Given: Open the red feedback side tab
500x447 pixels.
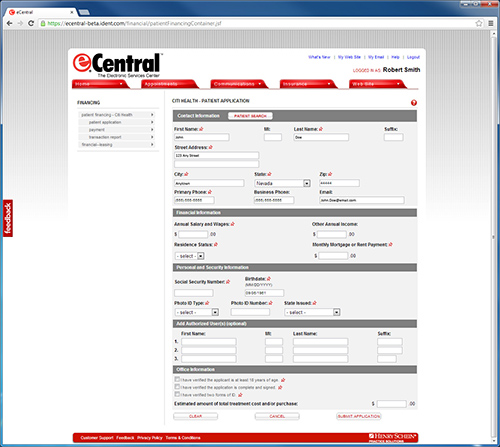Looking at the screenshot, I should pyautogui.click(x=8, y=218).
